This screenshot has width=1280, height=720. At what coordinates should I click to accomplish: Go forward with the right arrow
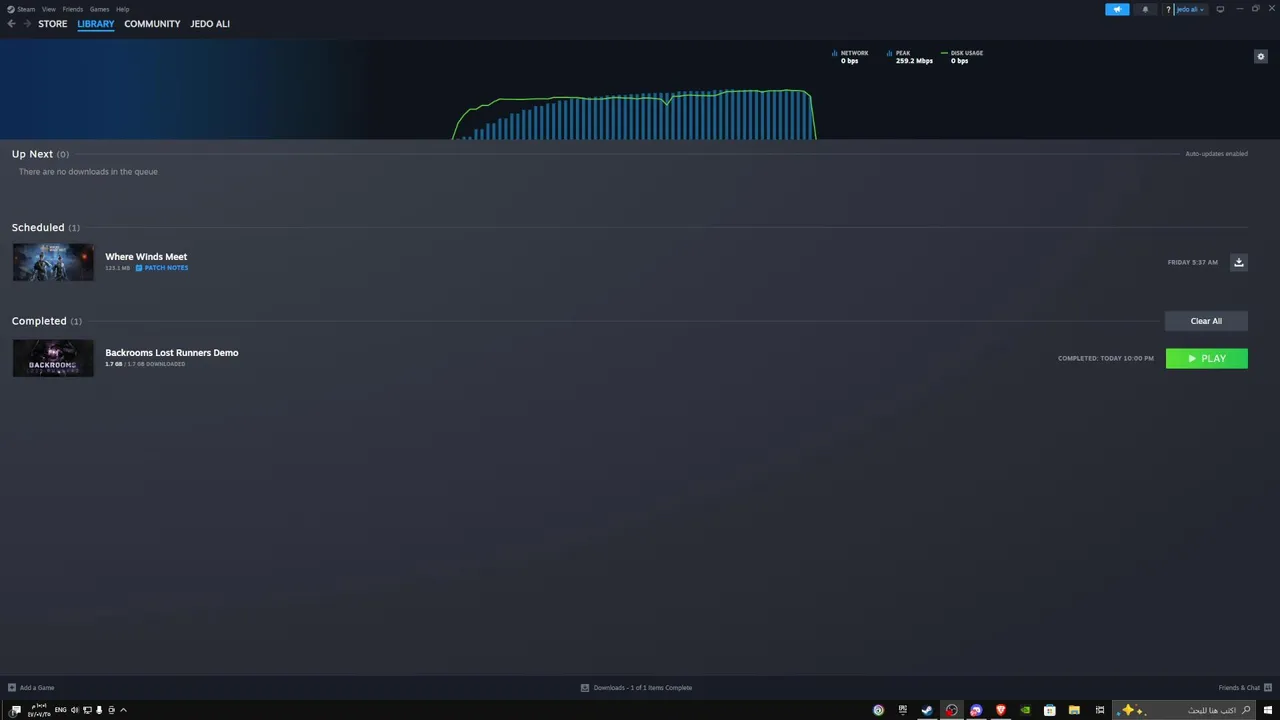[27, 24]
